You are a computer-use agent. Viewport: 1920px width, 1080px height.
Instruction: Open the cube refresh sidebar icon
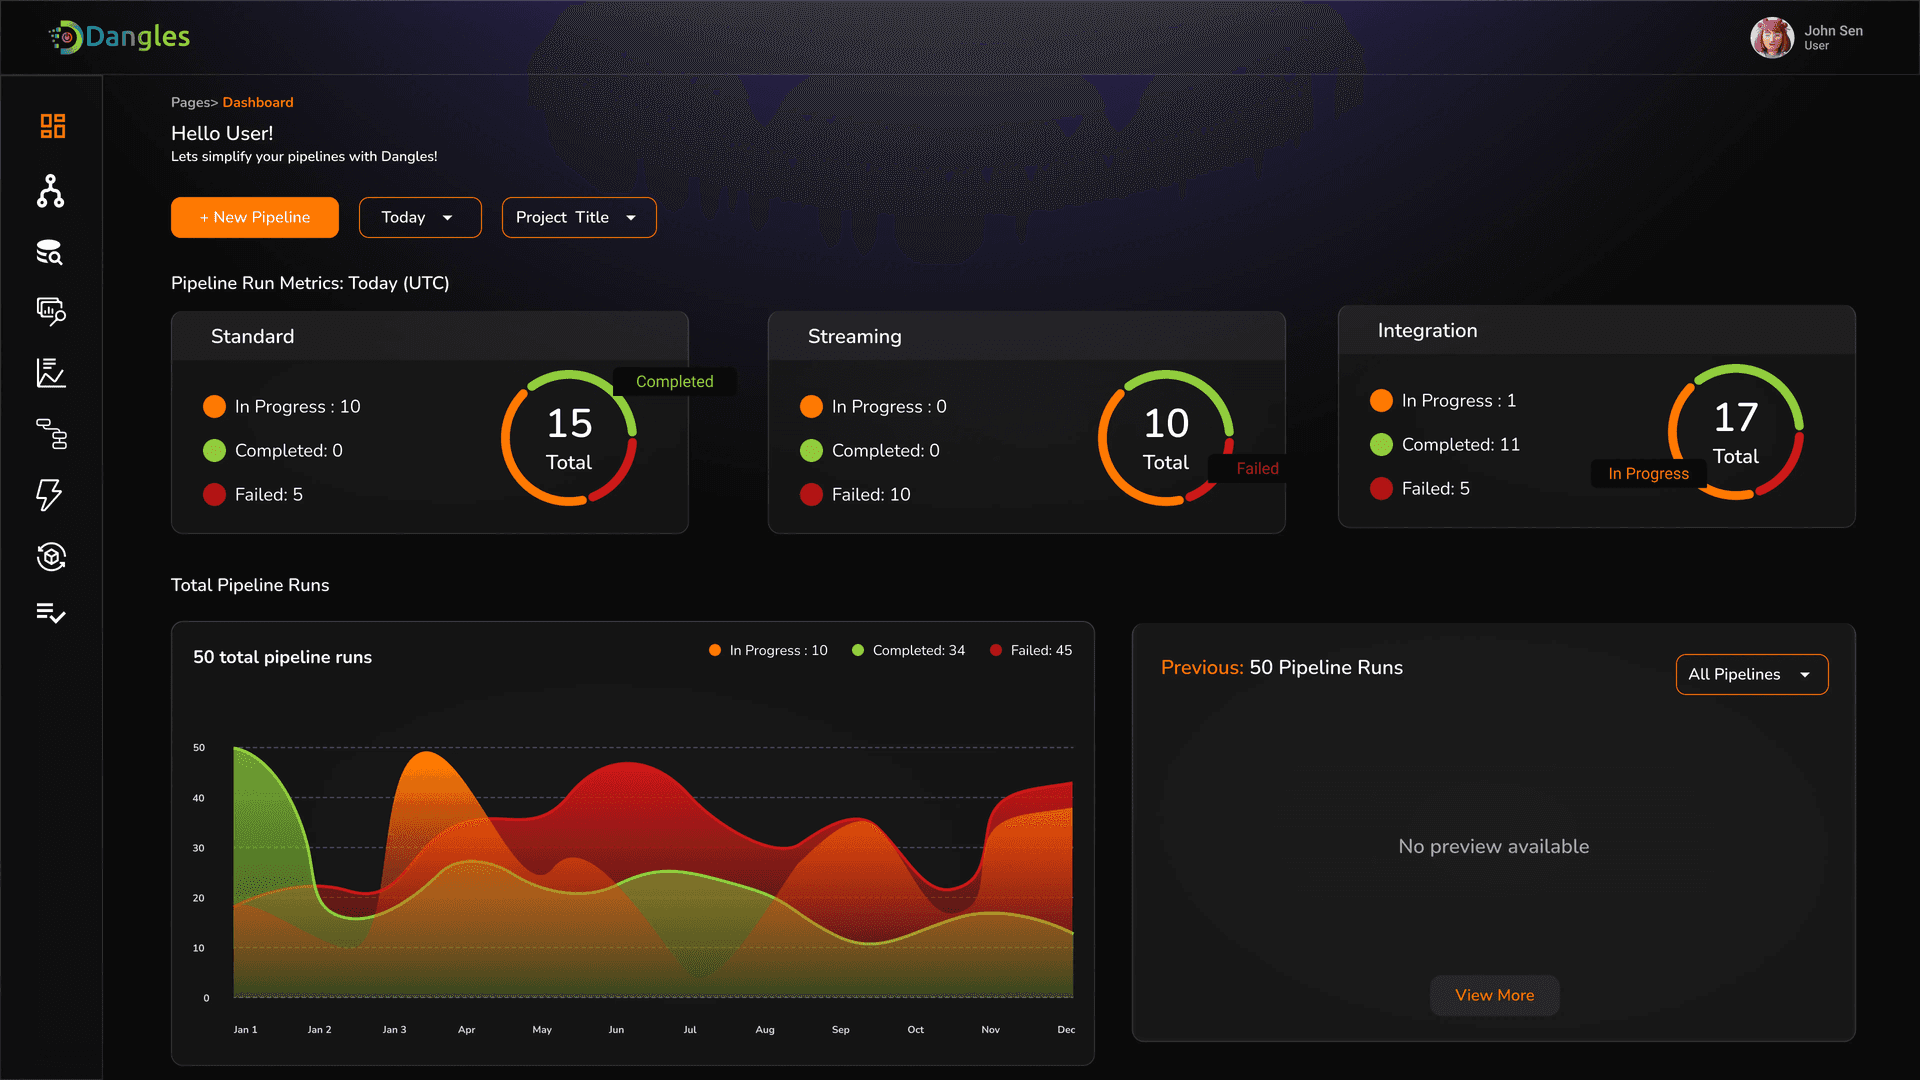51,556
